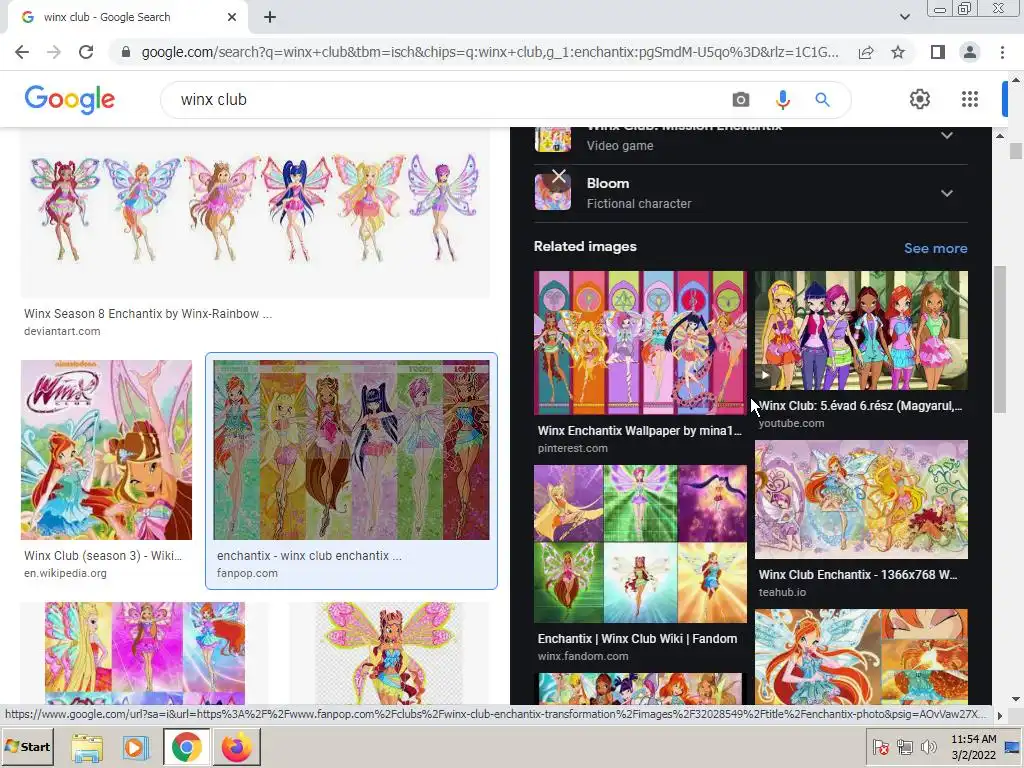Open the six-fairy strip image bottom right

point(639,688)
